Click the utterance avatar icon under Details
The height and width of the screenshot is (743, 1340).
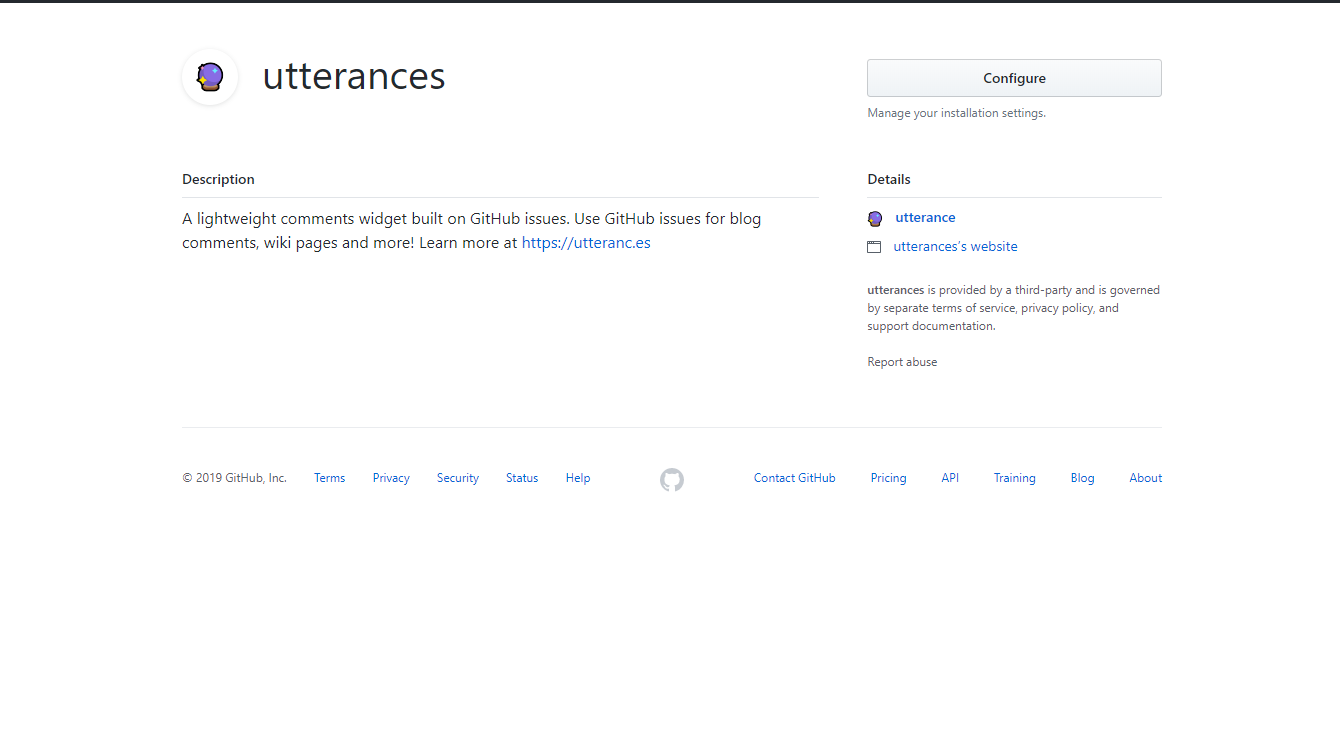875,218
